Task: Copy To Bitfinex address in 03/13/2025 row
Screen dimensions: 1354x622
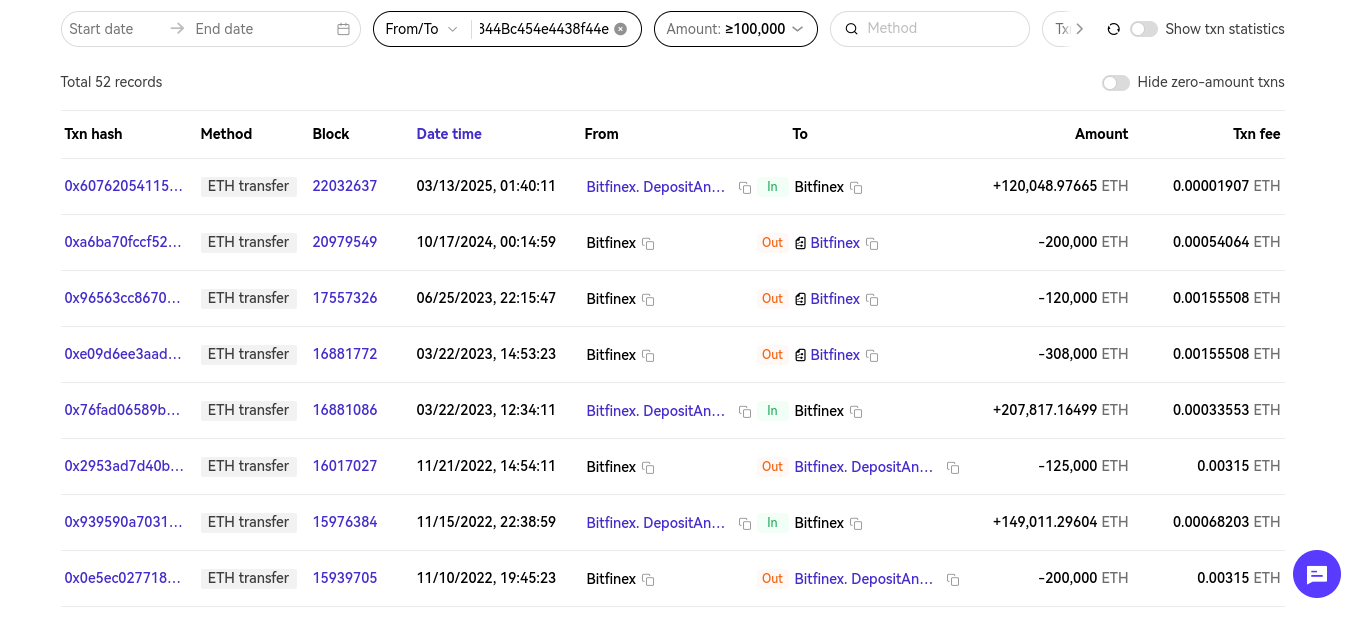Action: pyautogui.click(x=856, y=188)
